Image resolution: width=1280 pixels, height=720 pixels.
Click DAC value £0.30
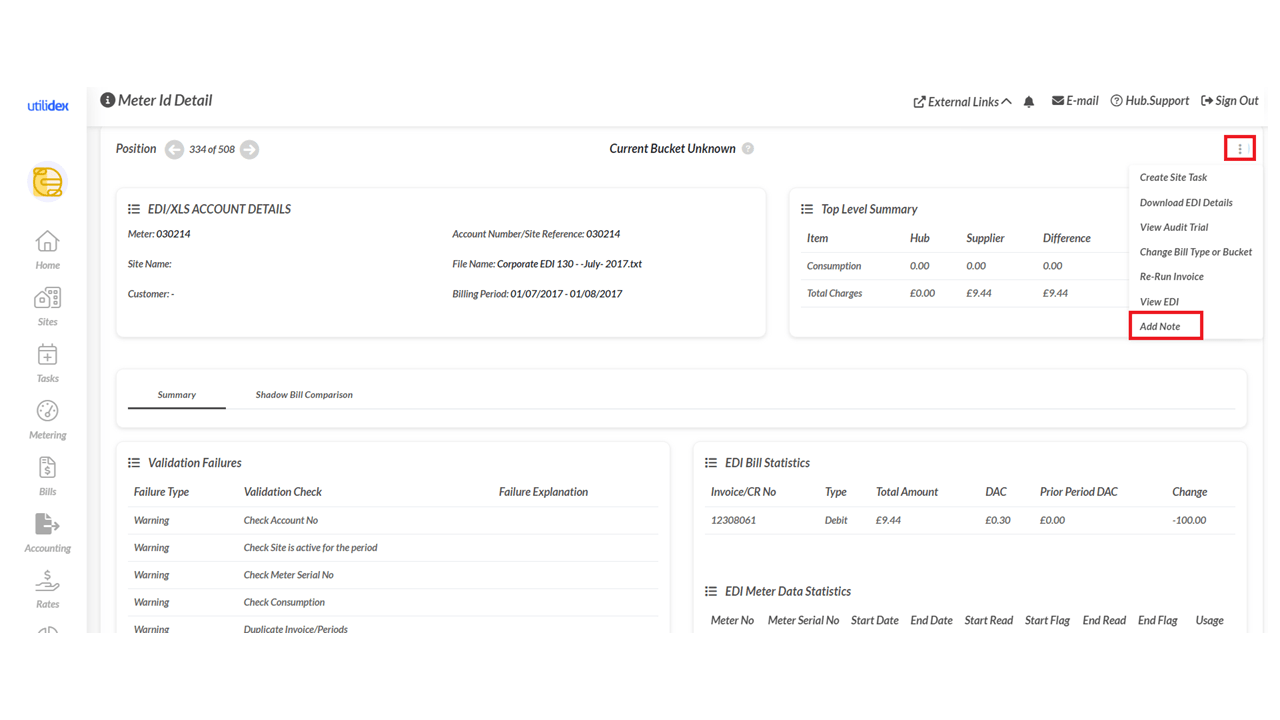(x=997, y=520)
